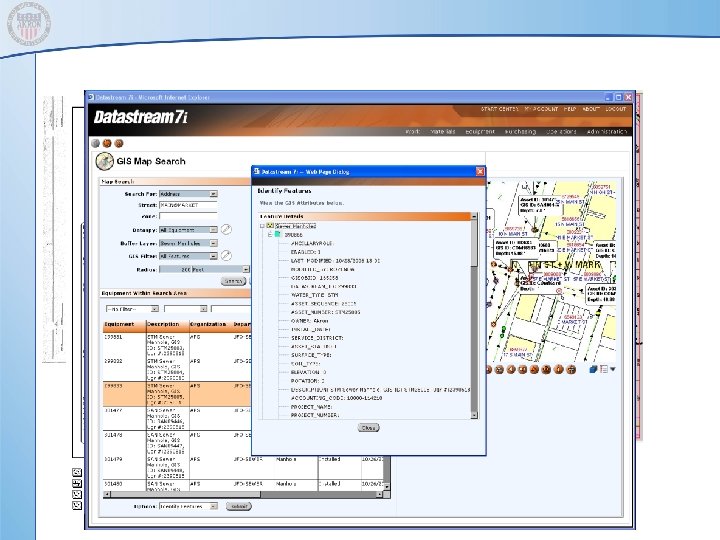
Task: Click the dialog scrollbar up arrow
Action: click(474, 216)
